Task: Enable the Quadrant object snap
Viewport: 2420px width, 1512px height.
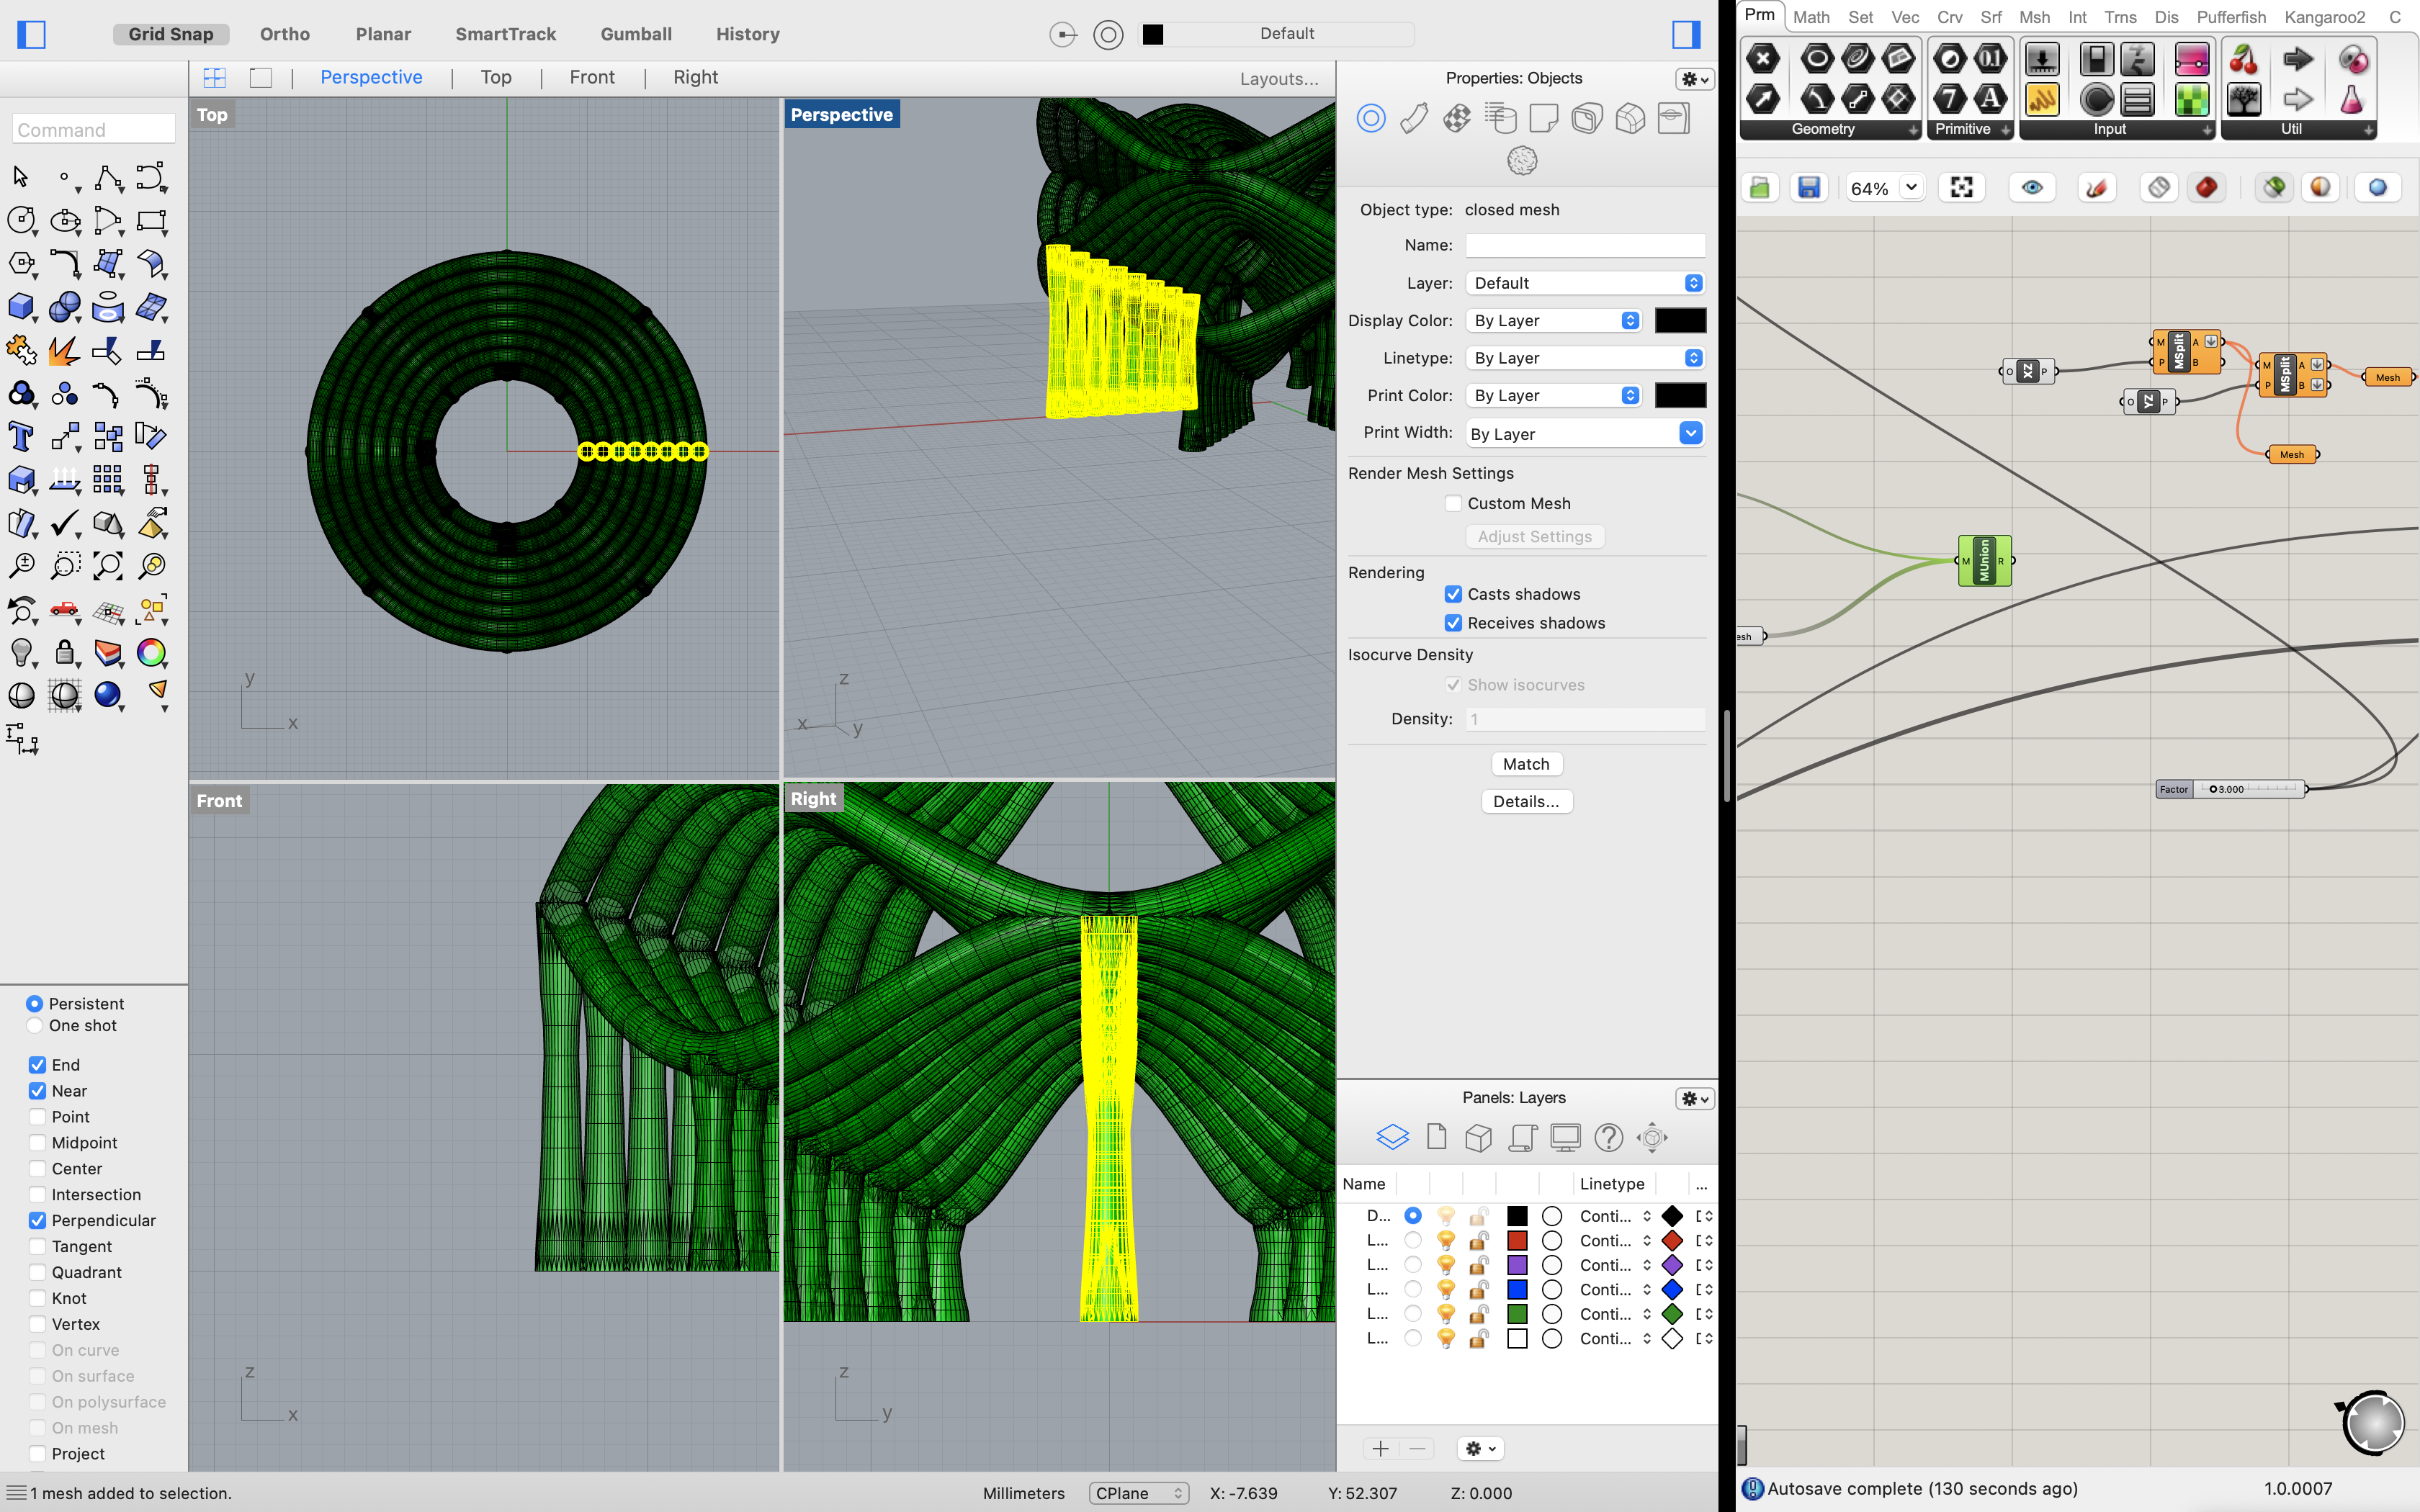Action: [x=37, y=1273]
